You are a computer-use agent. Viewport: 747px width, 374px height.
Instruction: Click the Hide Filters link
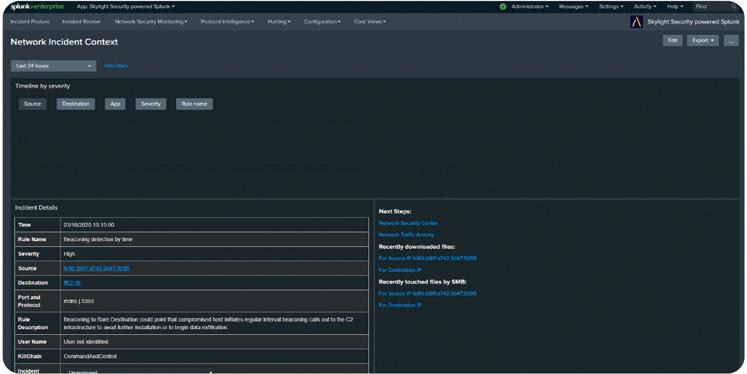(116, 66)
